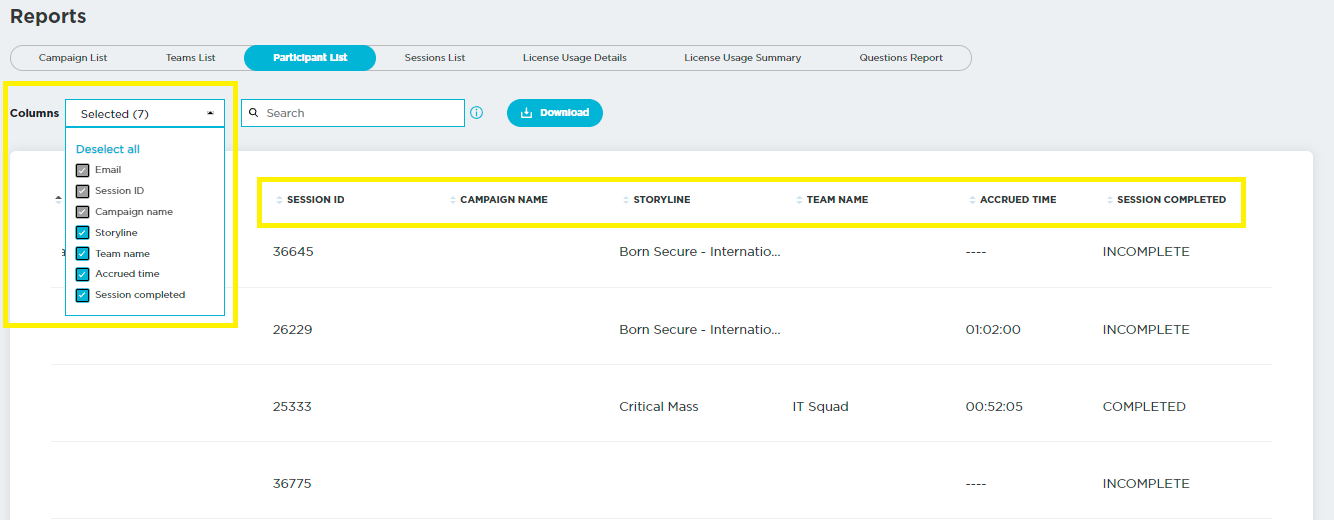
Task: Select session ID 25333 cell
Action: [x=293, y=407]
